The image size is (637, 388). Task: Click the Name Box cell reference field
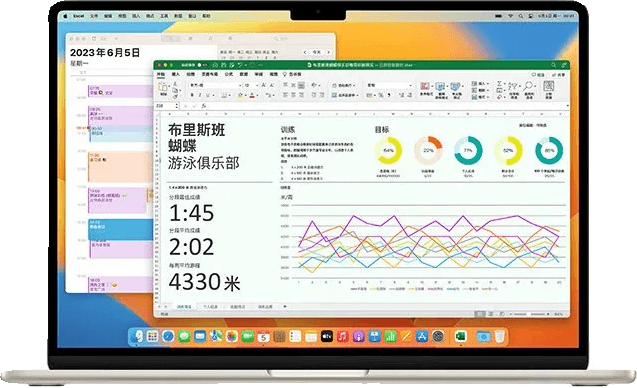(165, 106)
